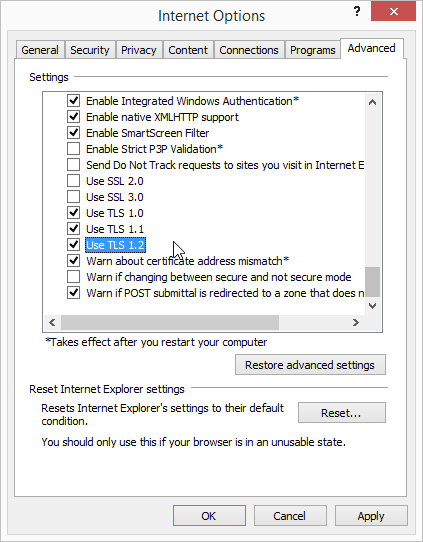Close the Internet Options dialog
The image size is (423, 542).
[393, 11]
